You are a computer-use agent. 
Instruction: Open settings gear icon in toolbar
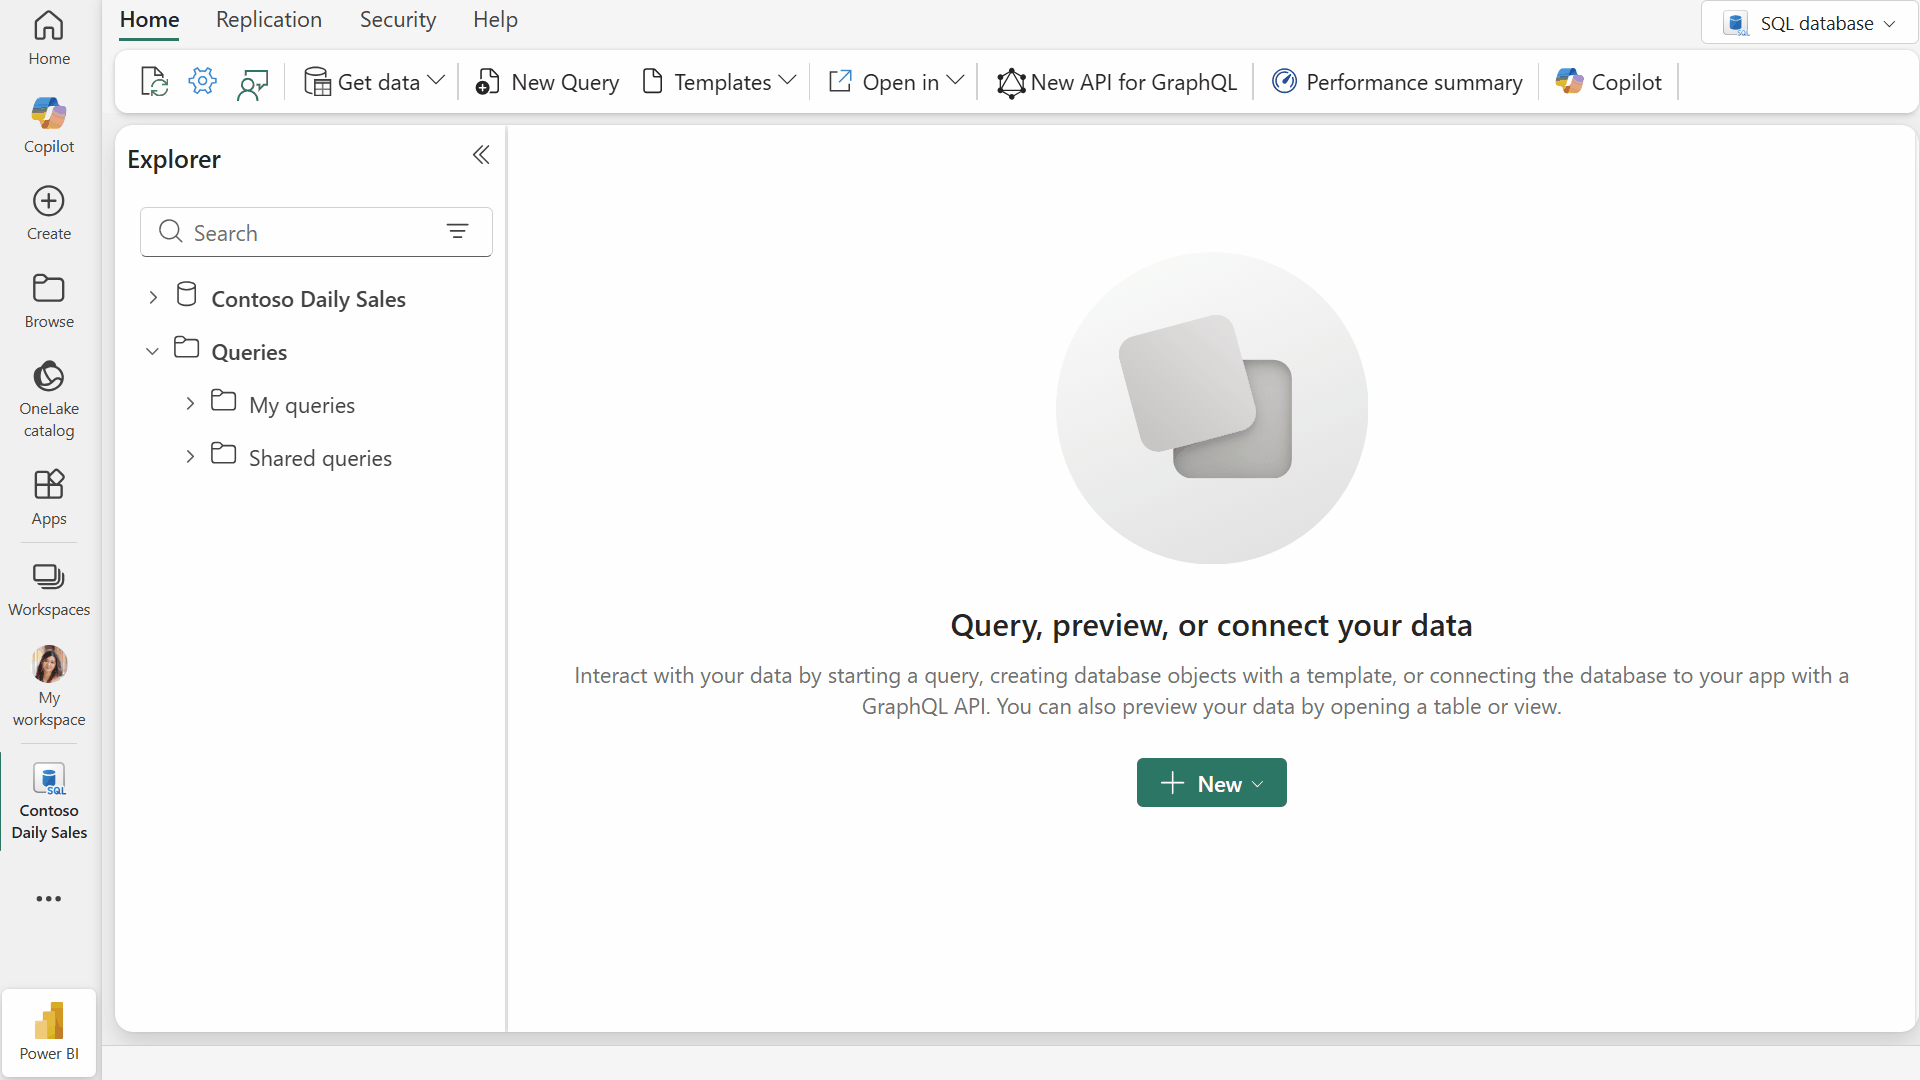[x=202, y=82]
